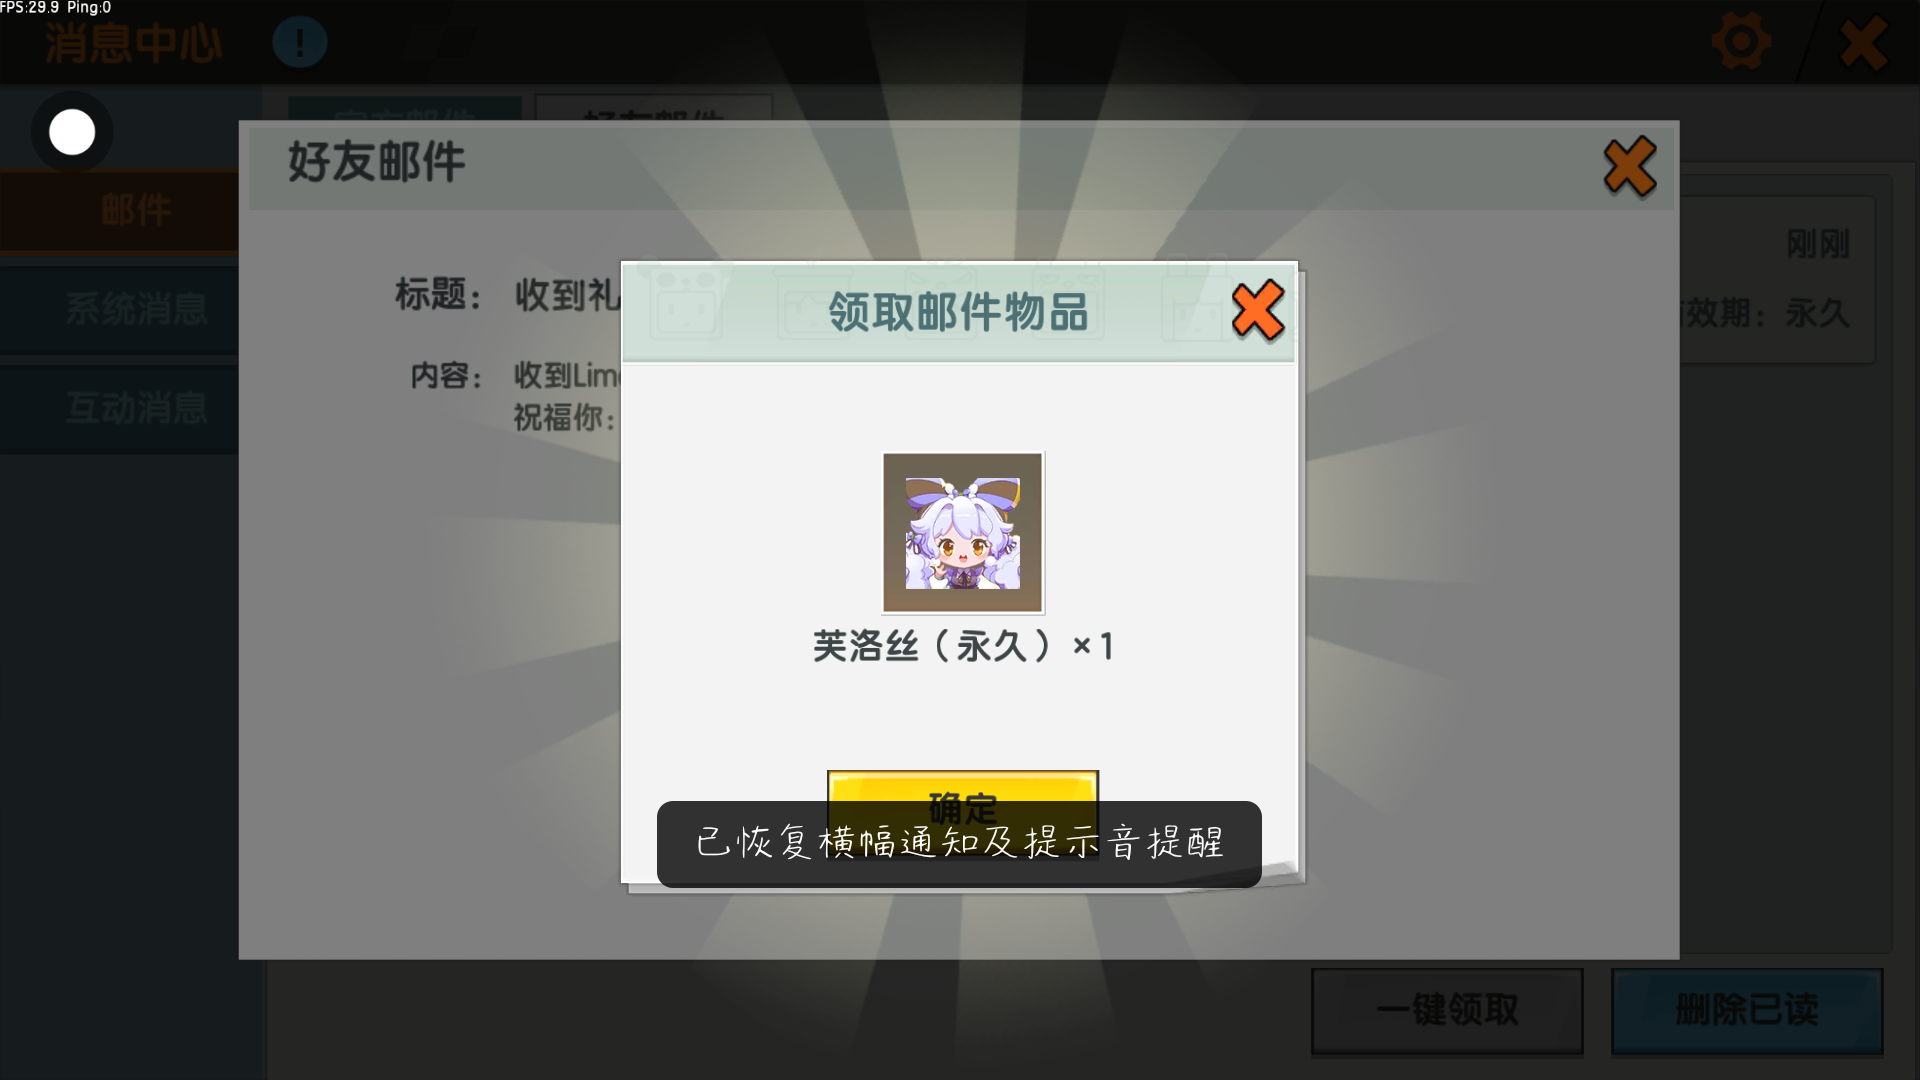1920x1080 pixels.
Task: Select the 好友邮件 tab behind the dialog
Action: (x=654, y=108)
